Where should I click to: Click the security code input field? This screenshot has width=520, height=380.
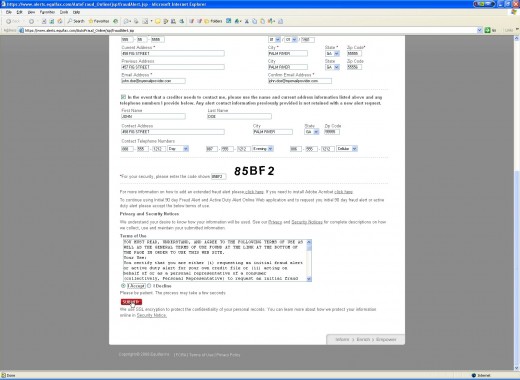219,176
